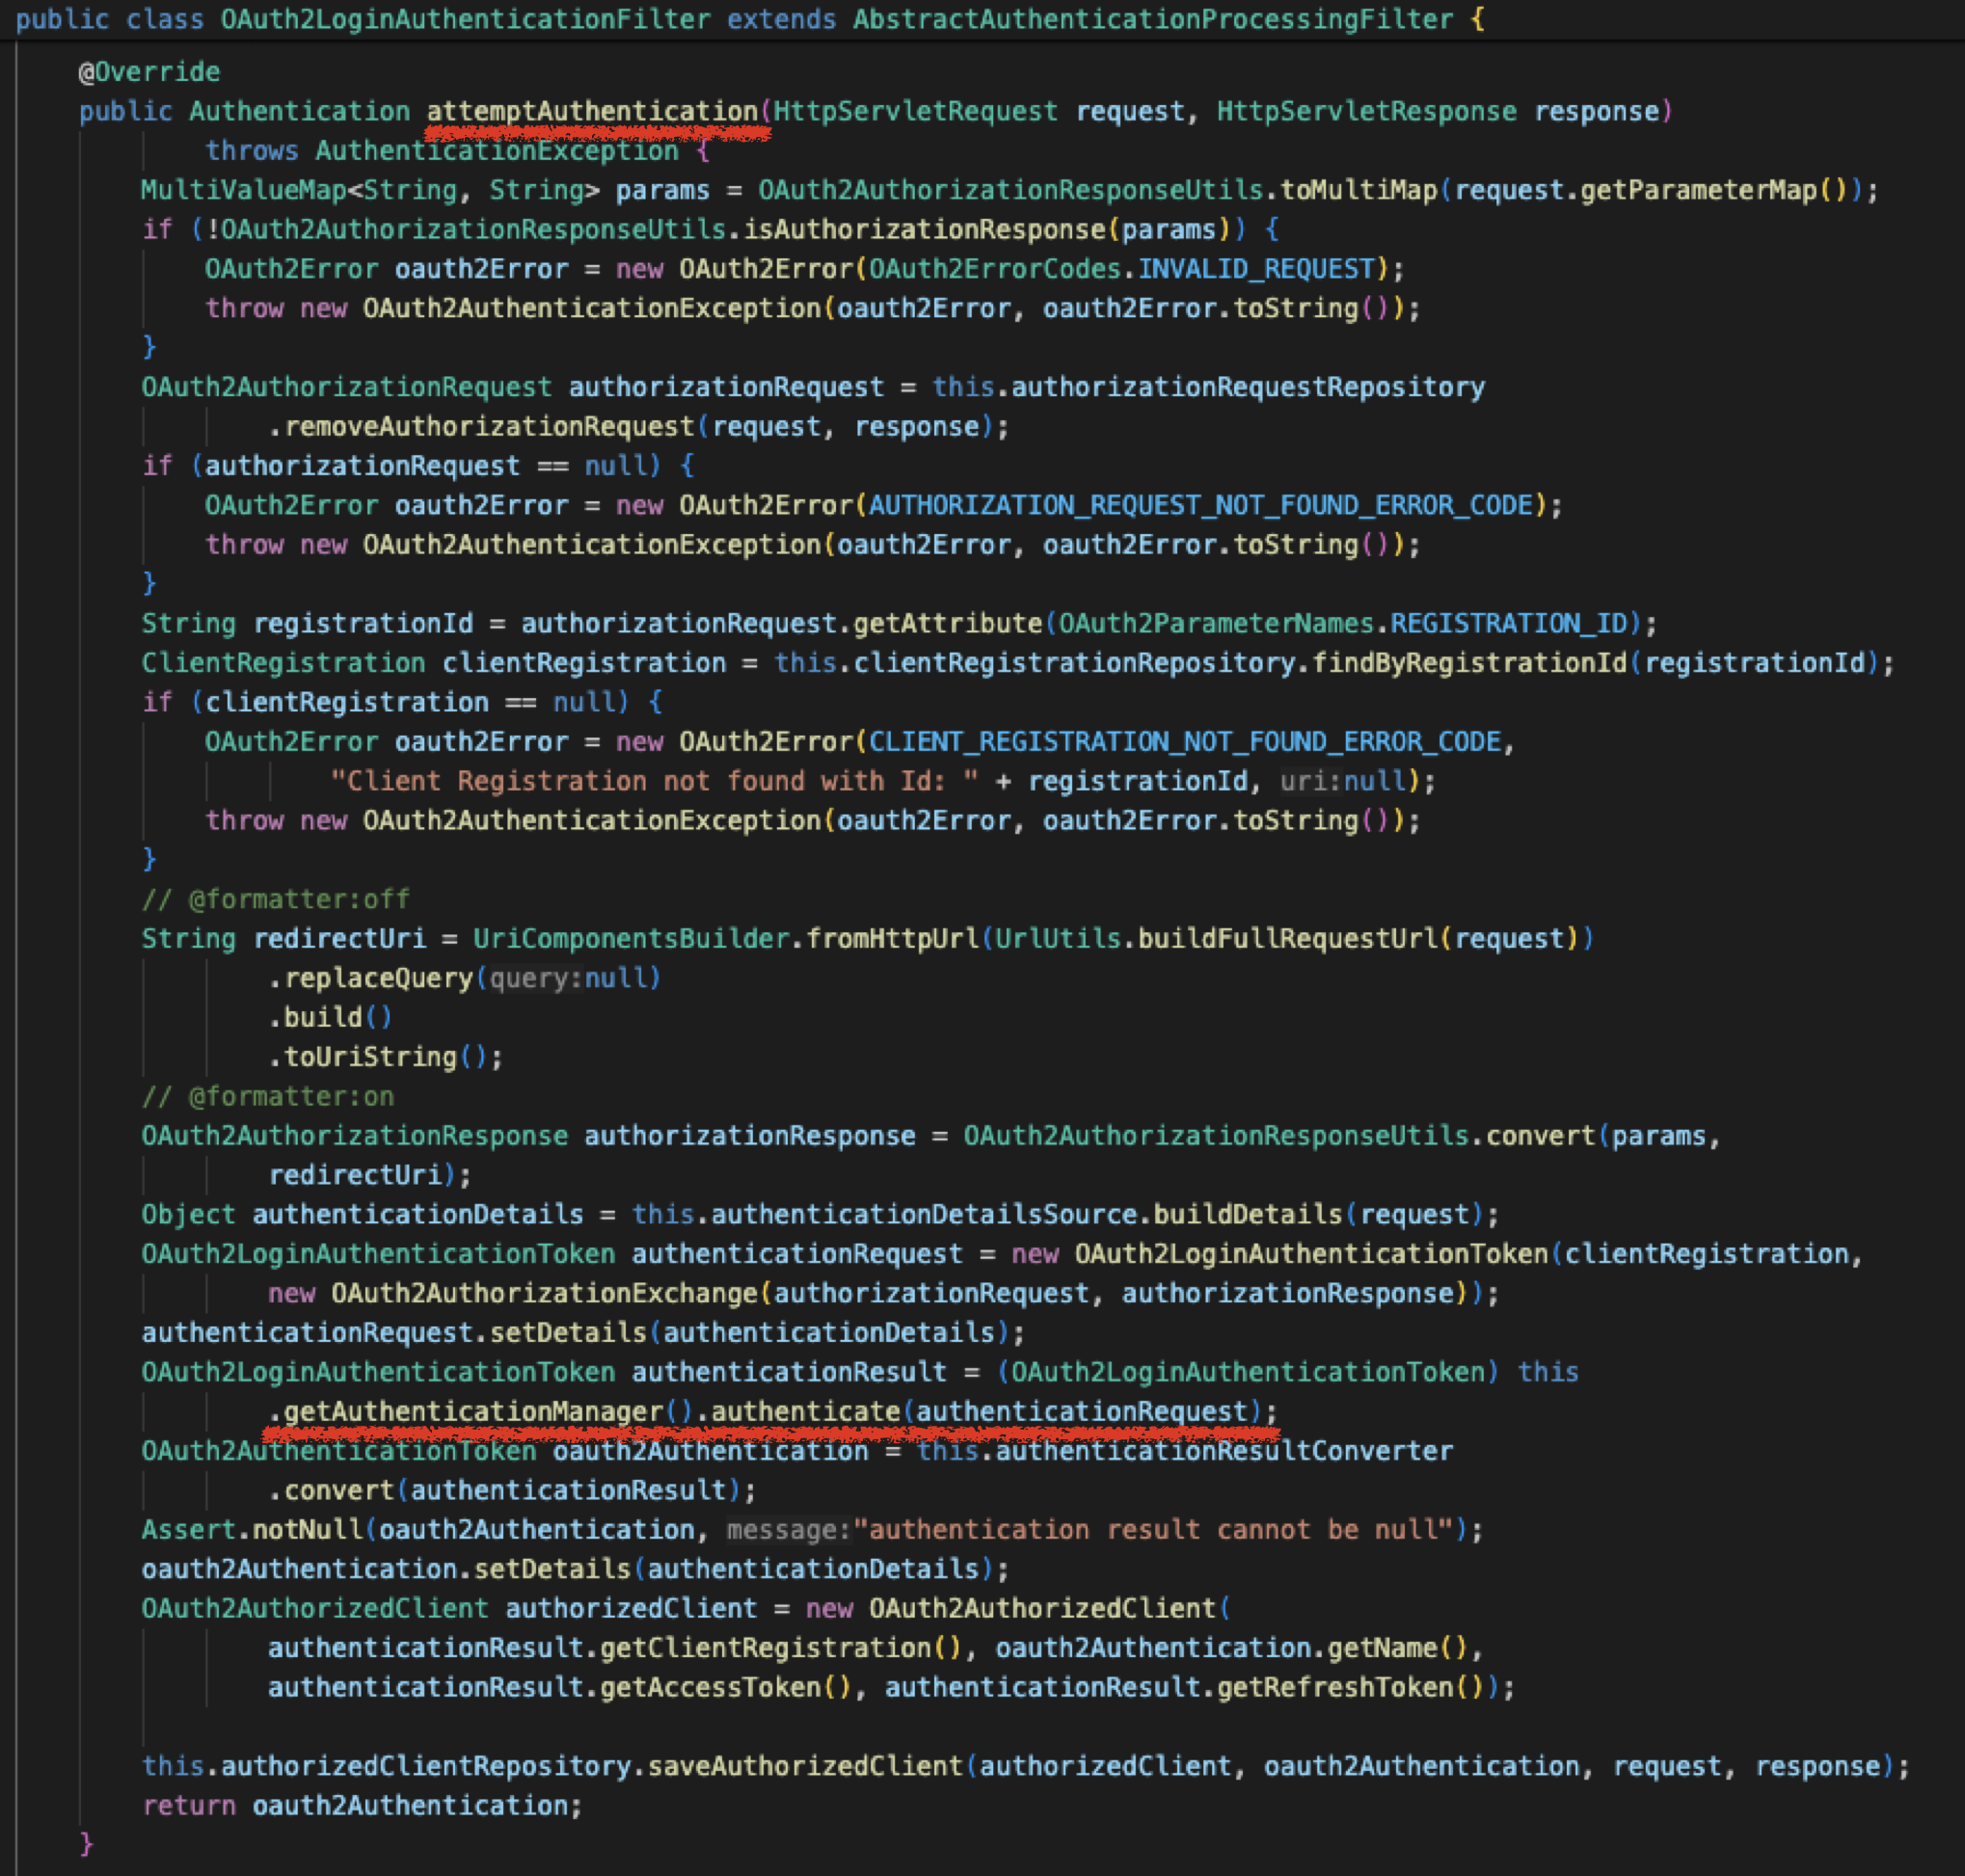Click the // @formatter:off comment

(x=275, y=899)
